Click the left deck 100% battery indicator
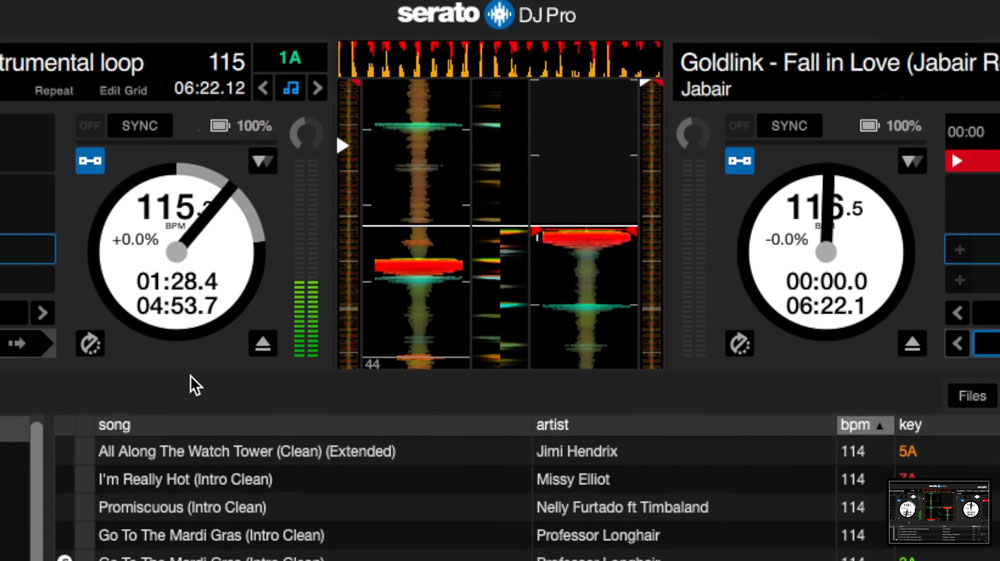This screenshot has width=1000, height=561. click(x=241, y=126)
